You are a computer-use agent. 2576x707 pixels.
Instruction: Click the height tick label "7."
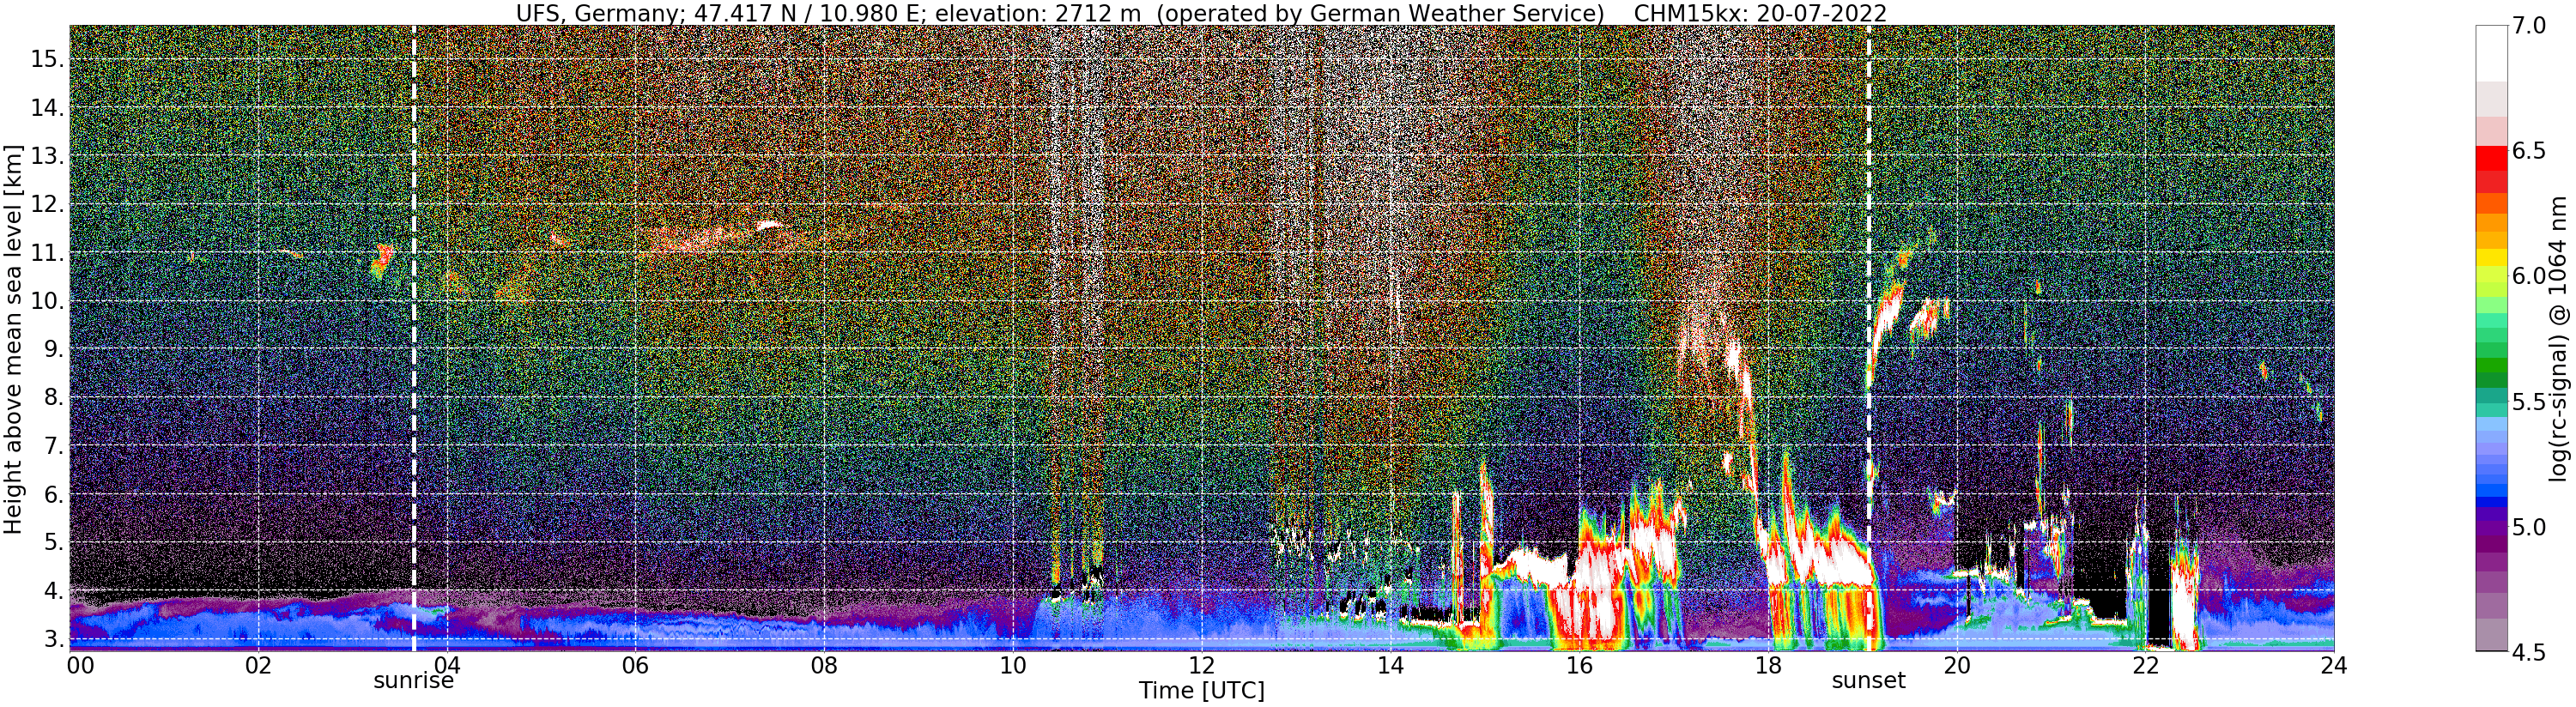coord(53,445)
